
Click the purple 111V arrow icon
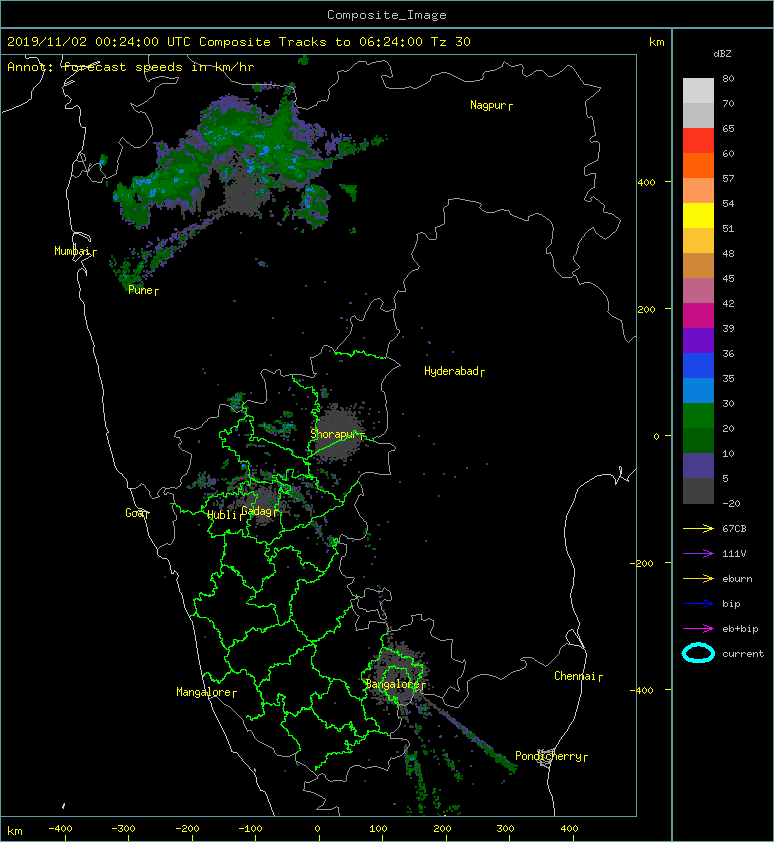(x=698, y=553)
